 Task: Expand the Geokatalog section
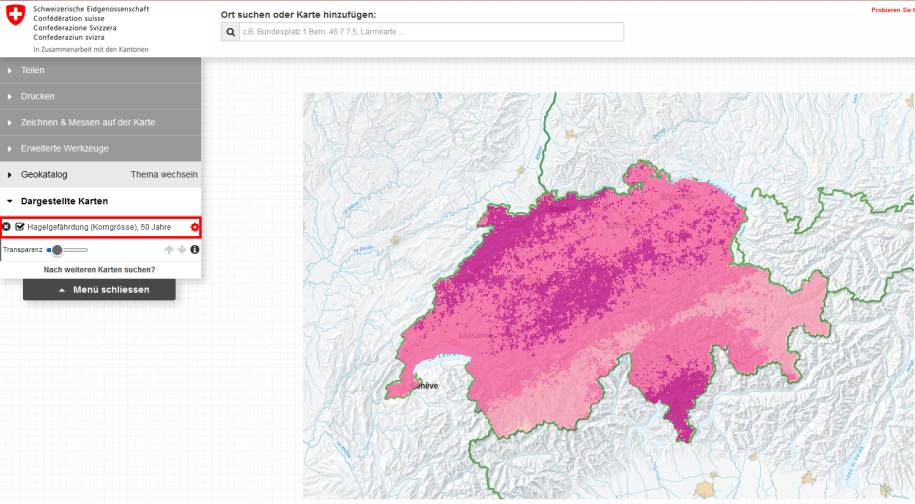point(44,174)
